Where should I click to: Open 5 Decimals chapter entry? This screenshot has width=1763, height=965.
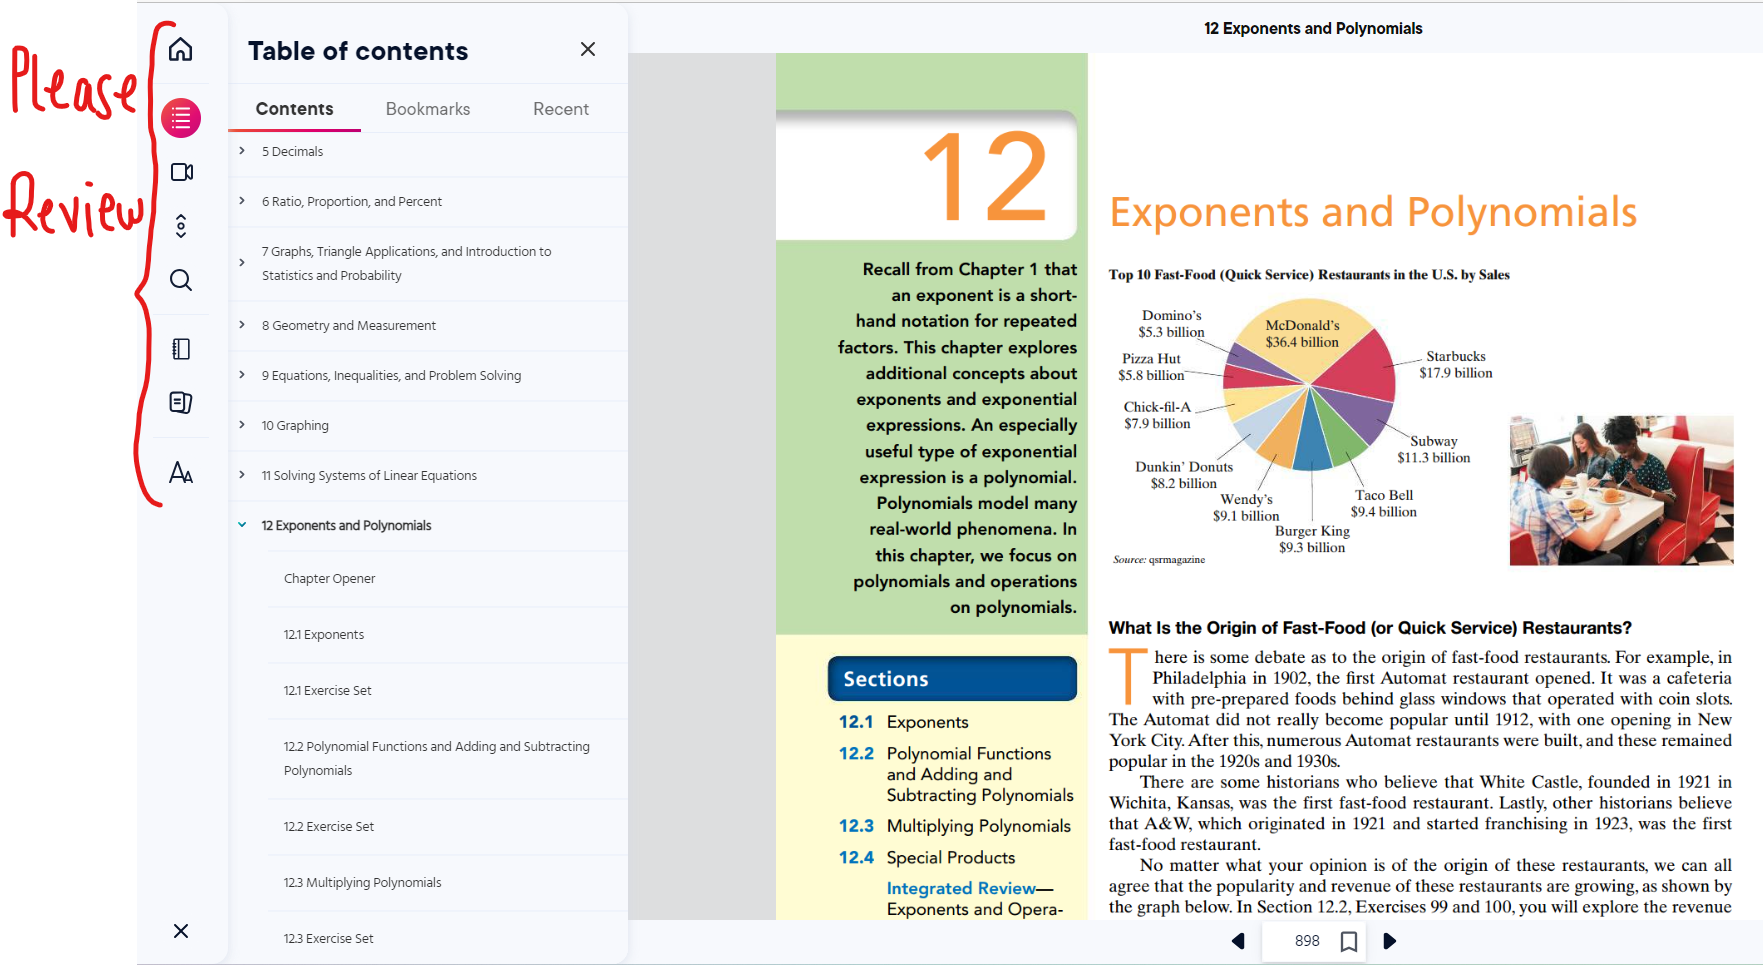click(x=292, y=152)
